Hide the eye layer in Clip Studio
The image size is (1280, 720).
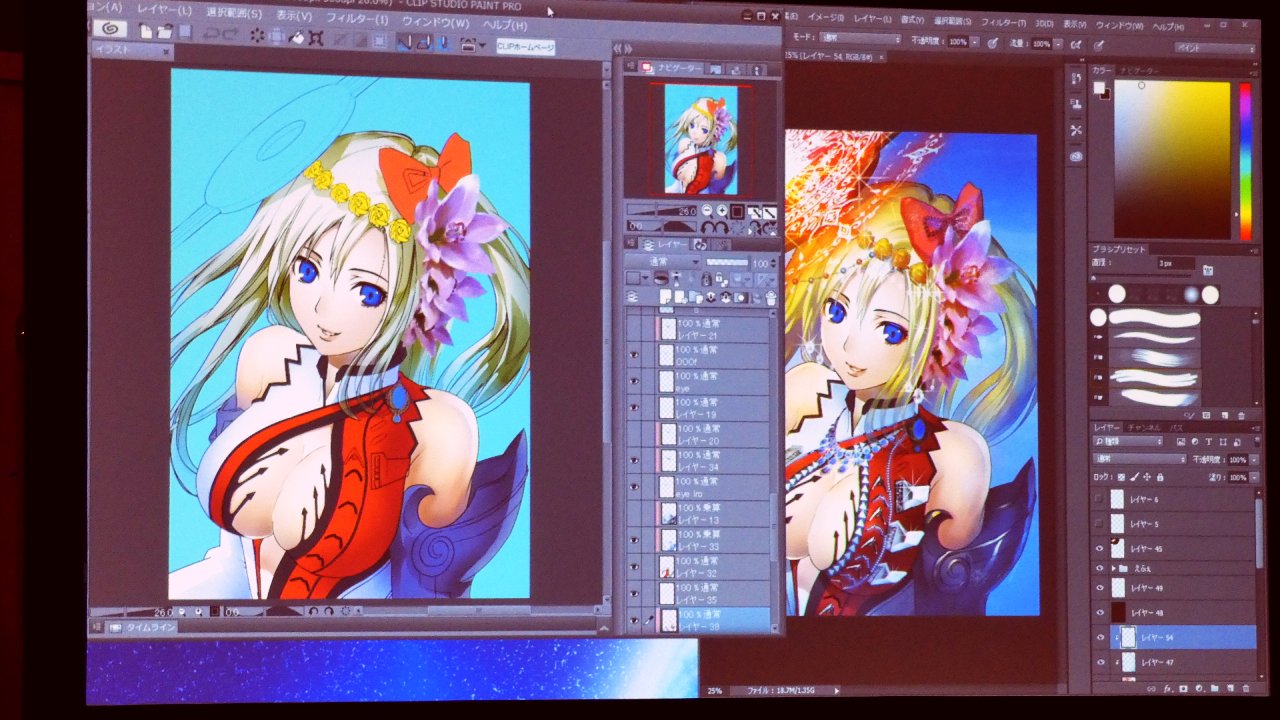tap(634, 382)
